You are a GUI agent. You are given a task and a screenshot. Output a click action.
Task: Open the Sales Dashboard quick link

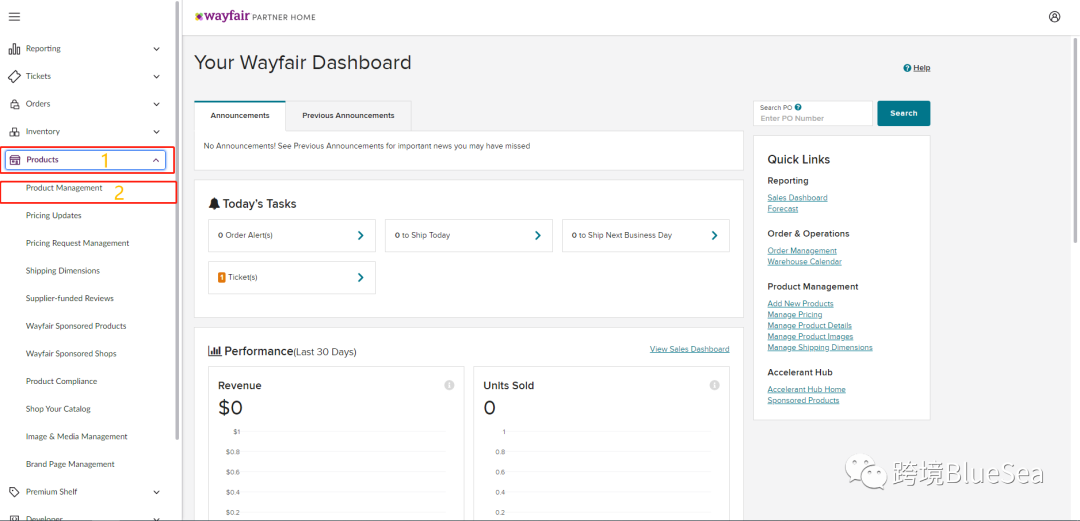coord(798,198)
